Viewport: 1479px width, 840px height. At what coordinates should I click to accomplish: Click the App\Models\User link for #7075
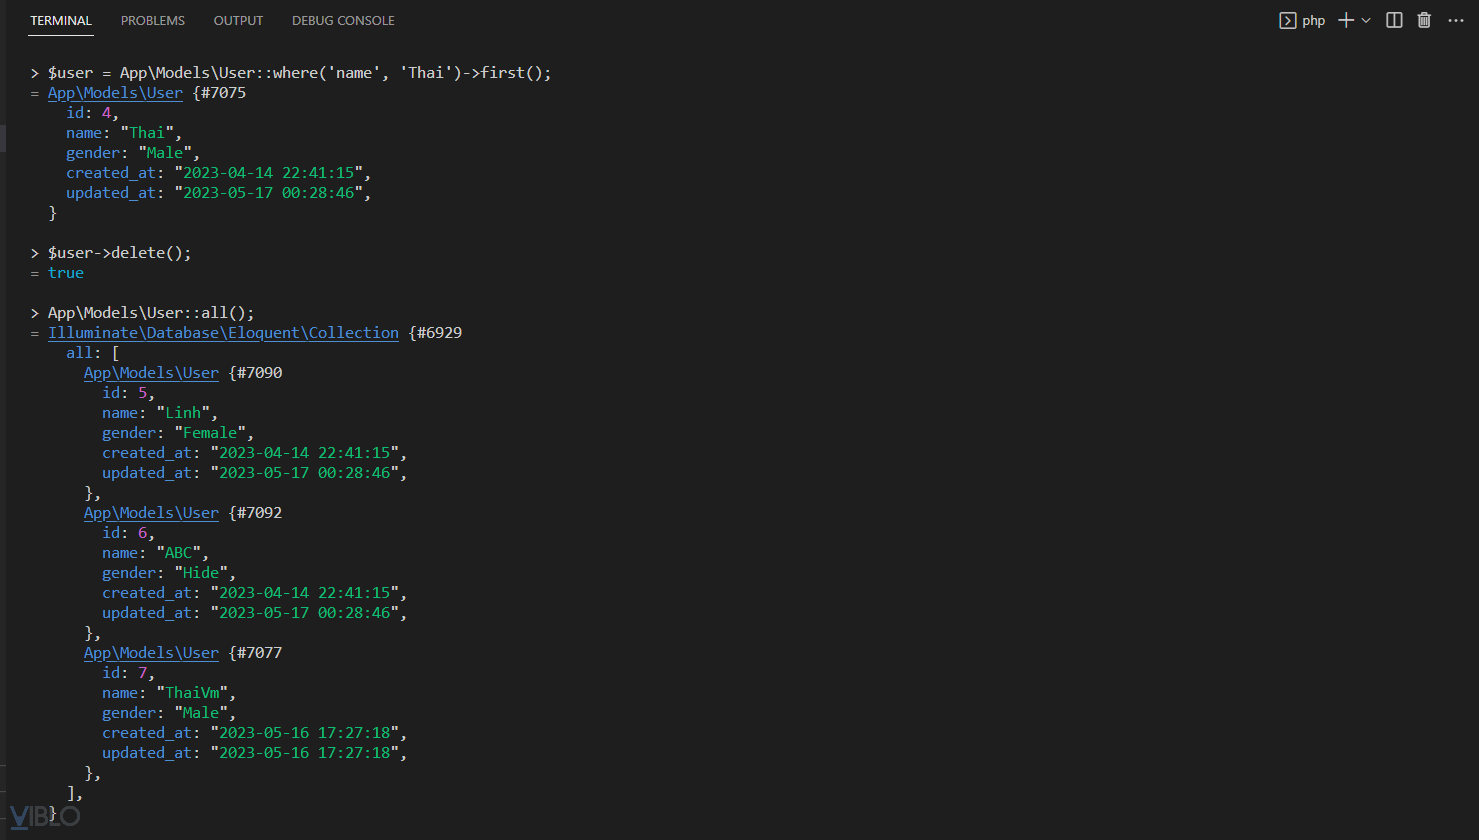coord(115,93)
